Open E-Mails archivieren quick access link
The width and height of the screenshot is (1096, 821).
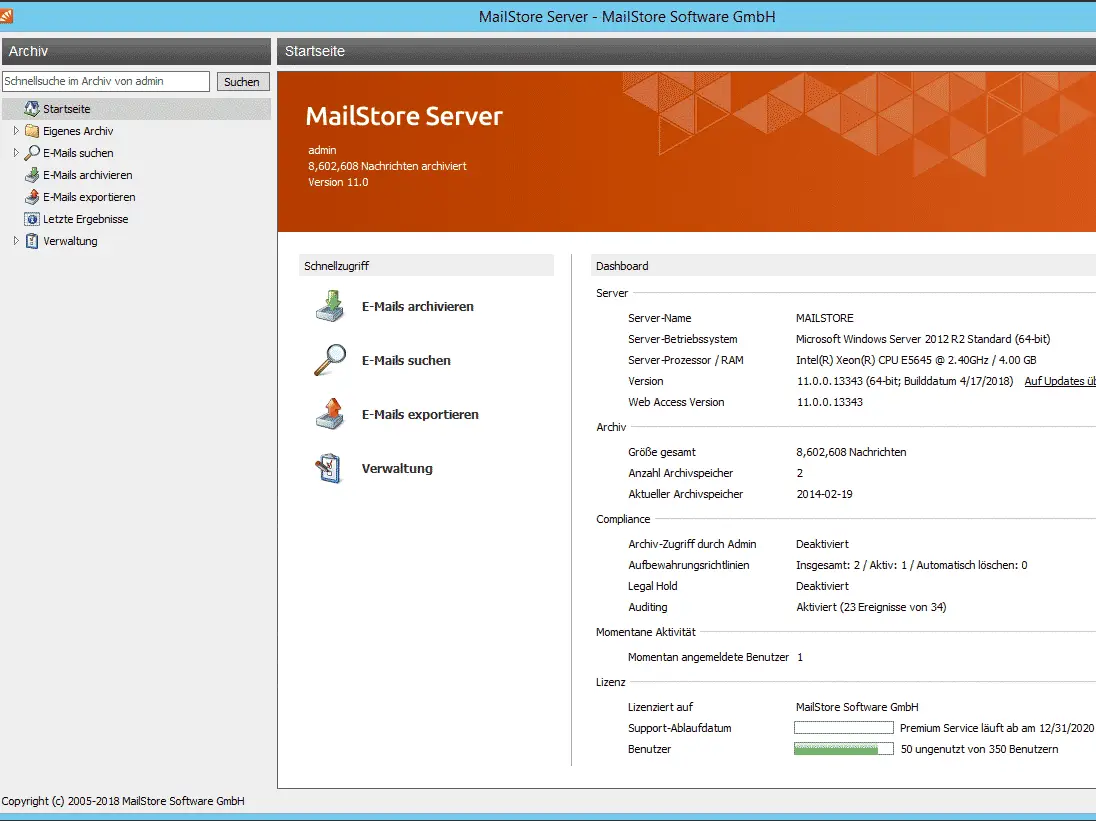click(x=417, y=306)
